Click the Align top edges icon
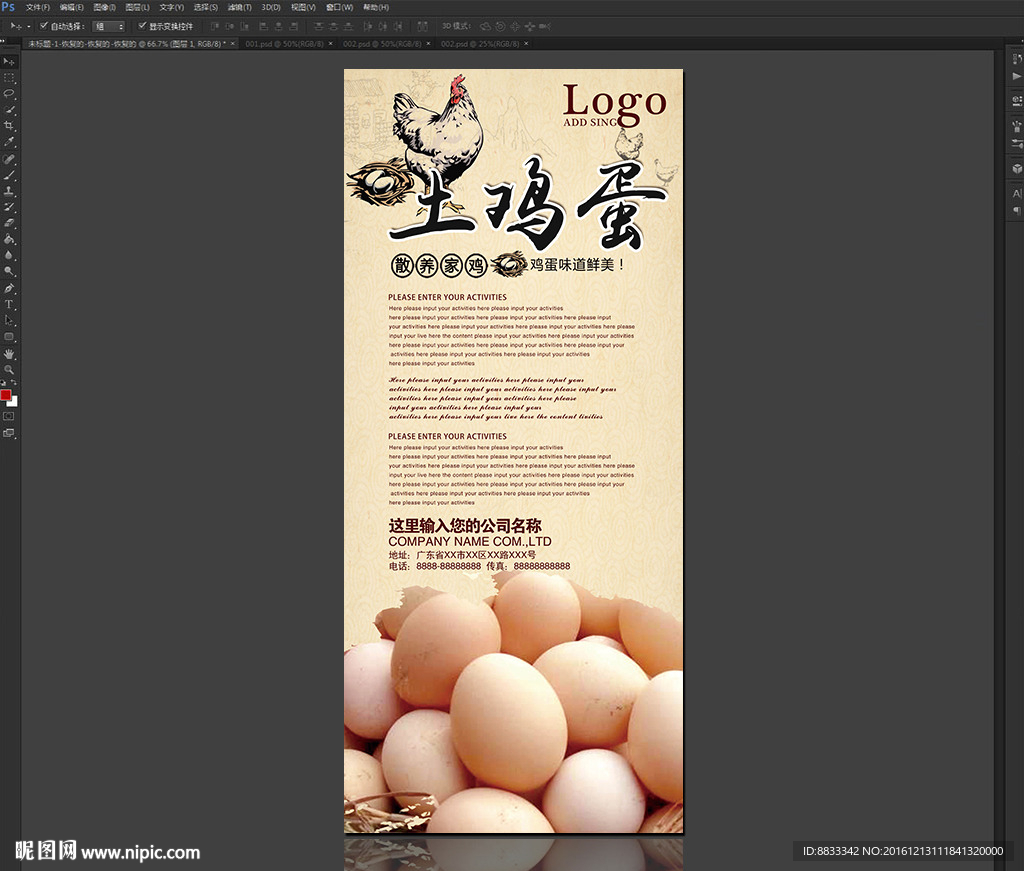Viewport: 1024px width, 871px height. click(x=215, y=26)
